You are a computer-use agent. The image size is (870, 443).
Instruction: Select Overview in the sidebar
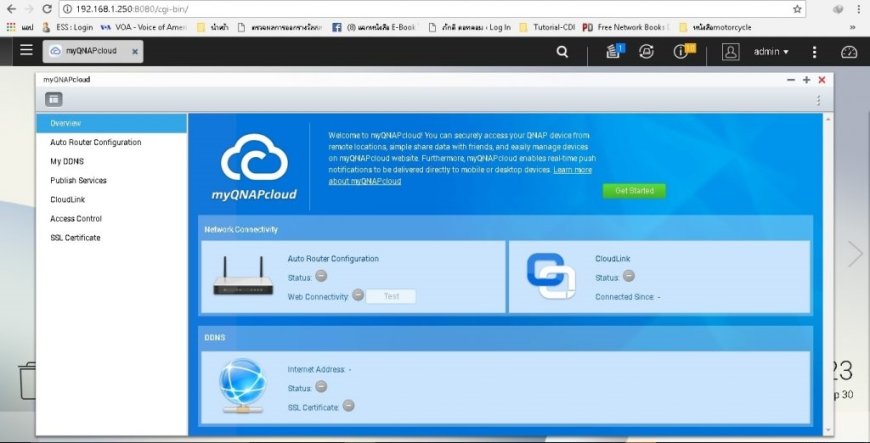pos(112,123)
